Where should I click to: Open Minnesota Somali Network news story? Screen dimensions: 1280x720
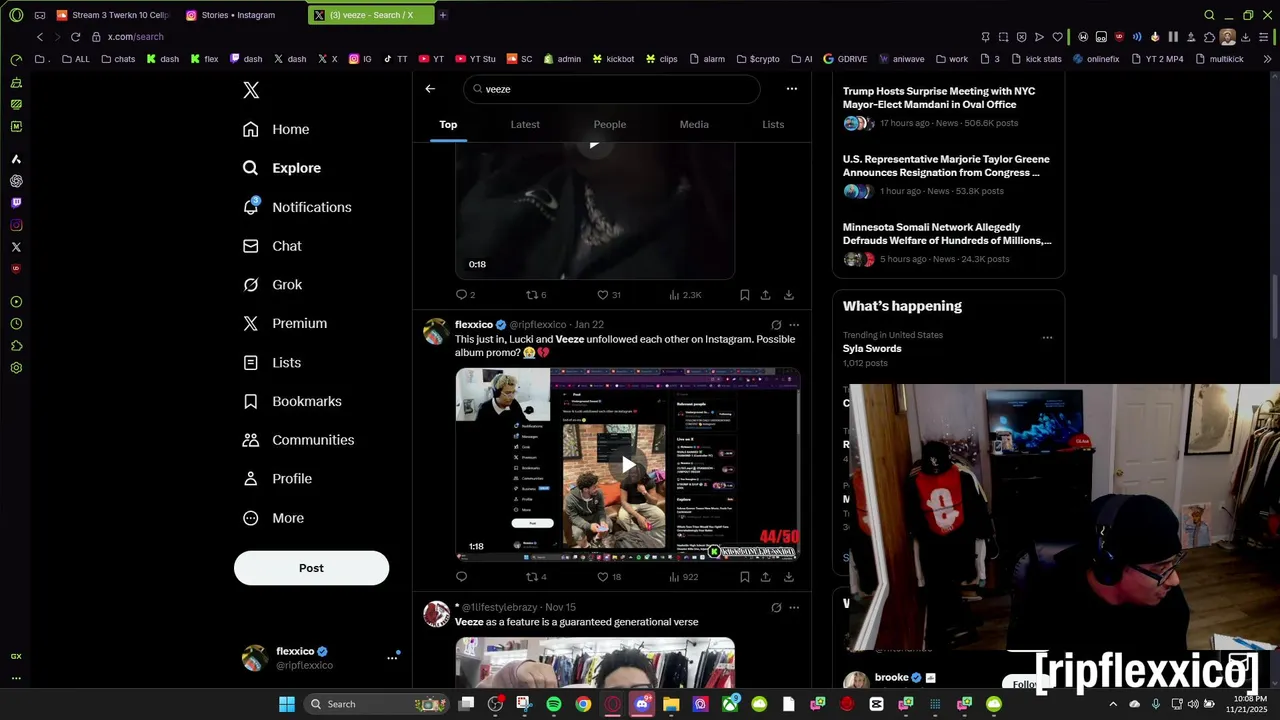click(948, 243)
